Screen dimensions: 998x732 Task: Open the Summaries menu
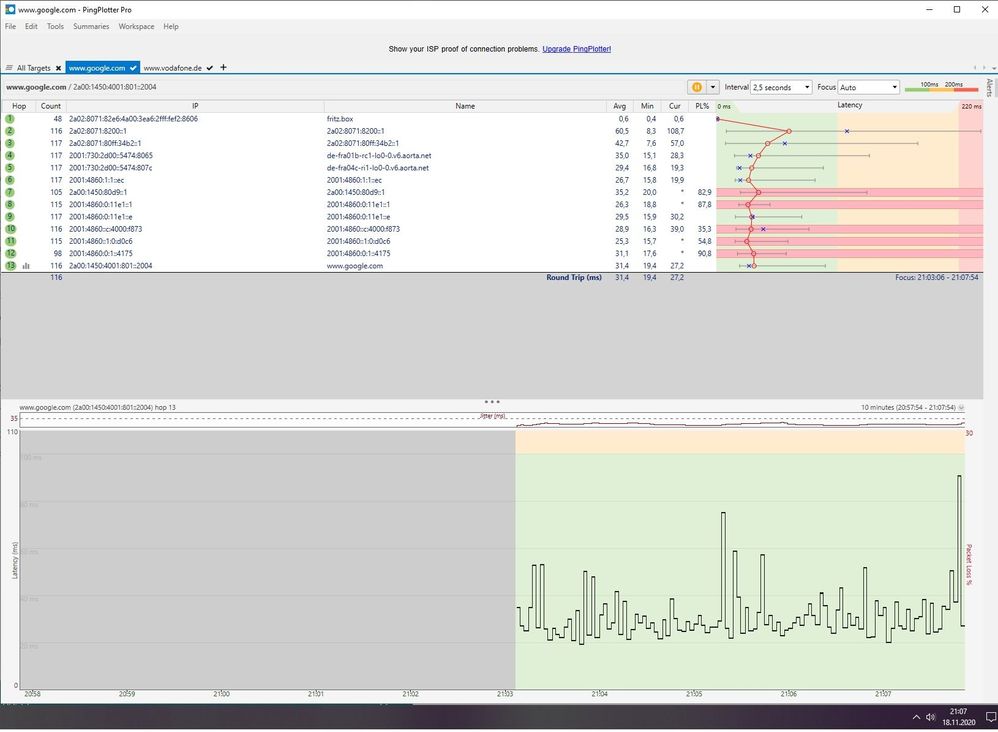pos(91,27)
